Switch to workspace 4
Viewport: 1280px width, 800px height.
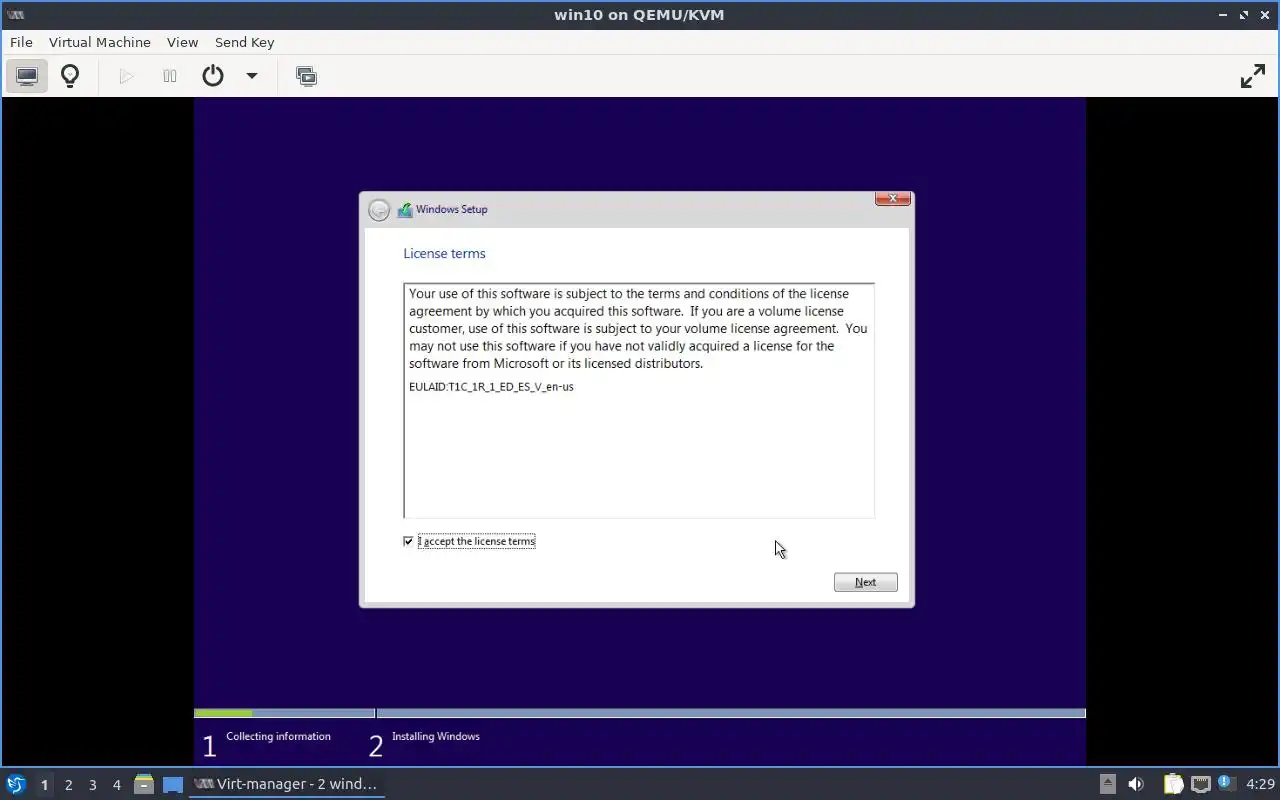pyautogui.click(x=116, y=785)
